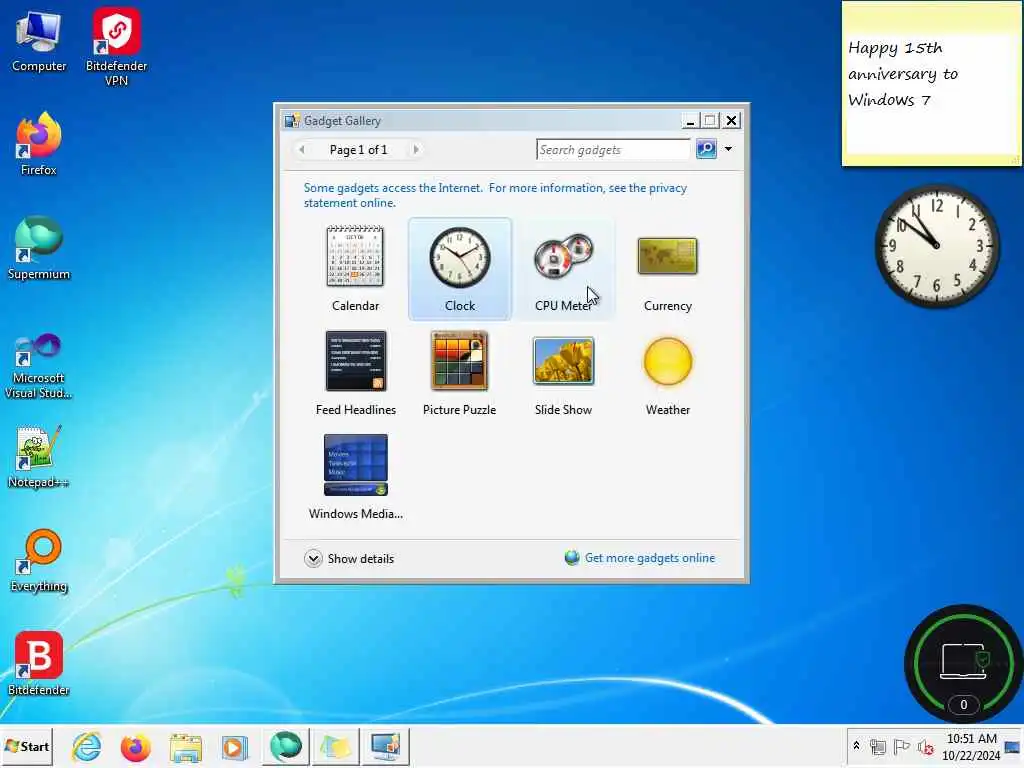Select the Calendar gadget icon

click(x=355, y=256)
